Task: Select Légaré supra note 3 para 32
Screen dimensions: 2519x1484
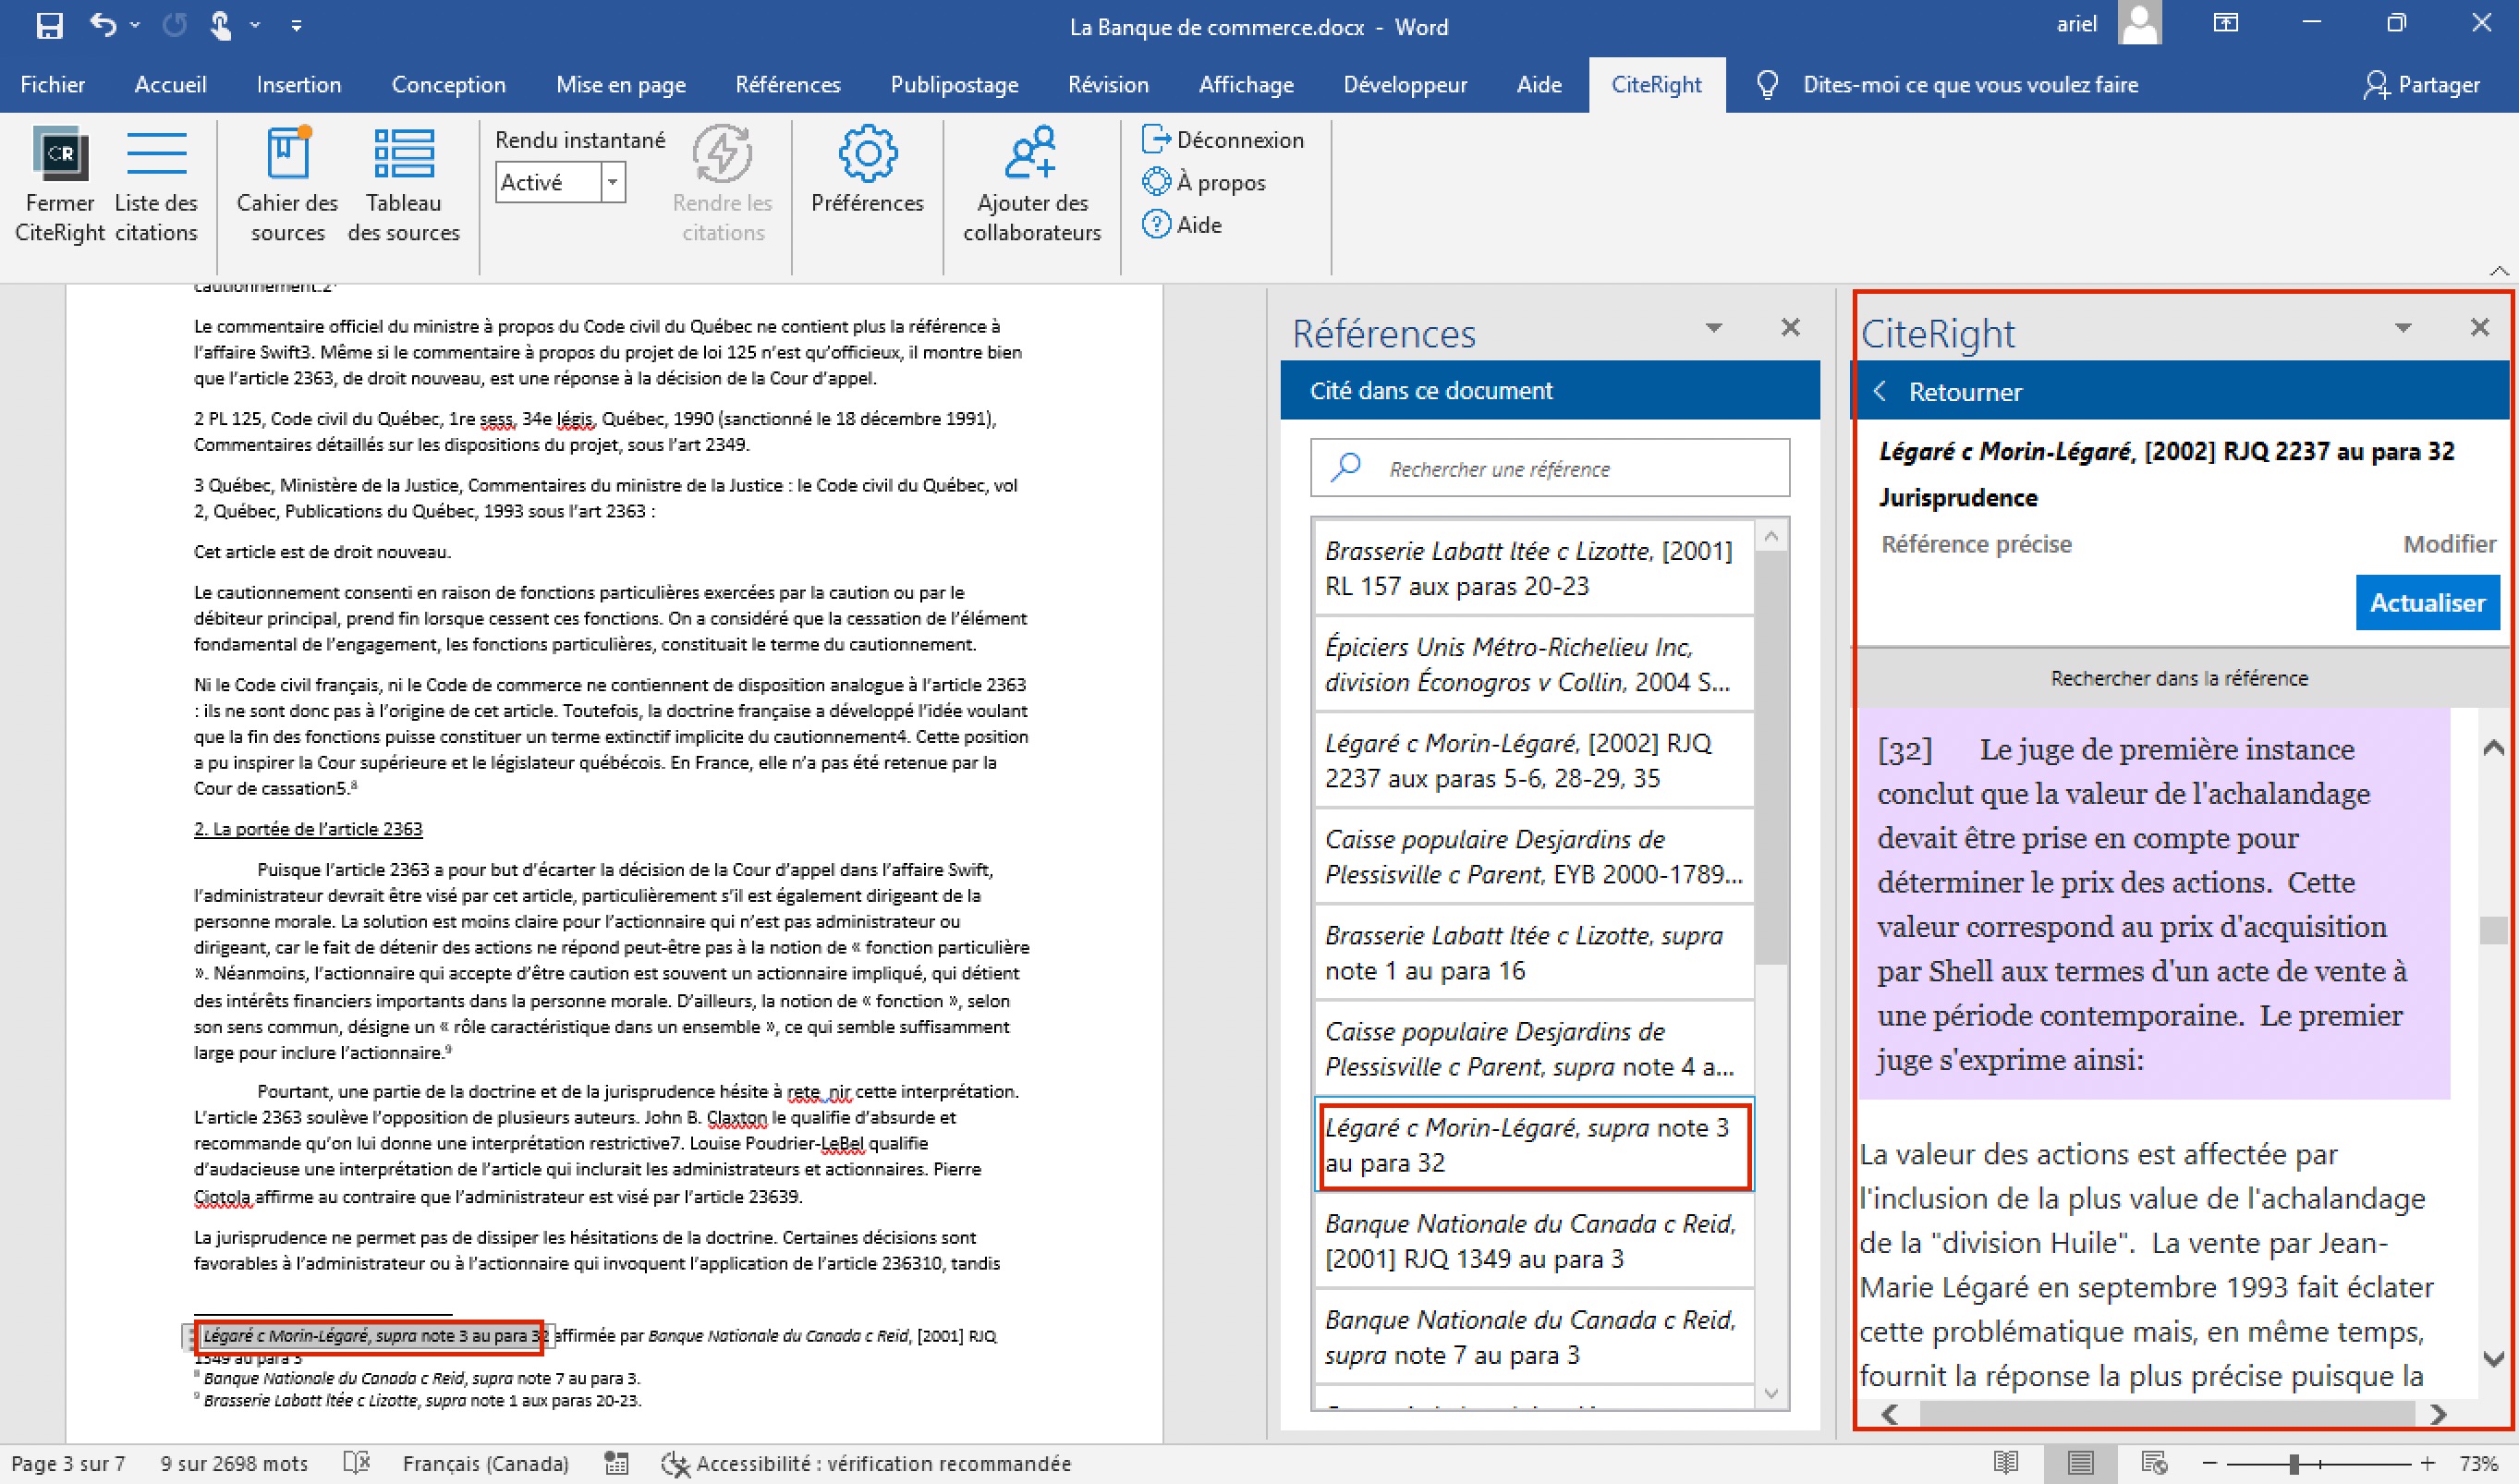Action: tap(1533, 1145)
